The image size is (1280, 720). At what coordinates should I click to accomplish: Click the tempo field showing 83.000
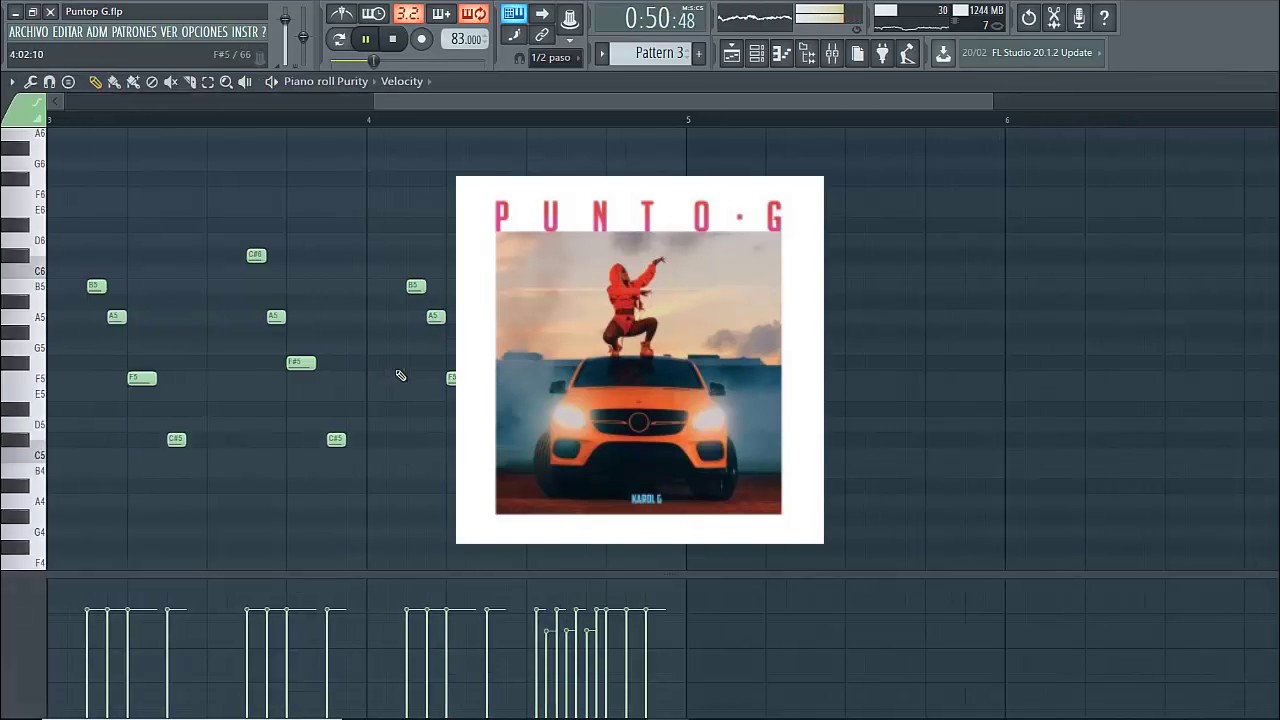tap(464, 39)
